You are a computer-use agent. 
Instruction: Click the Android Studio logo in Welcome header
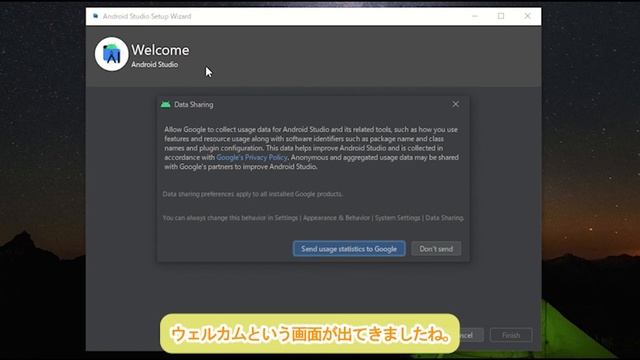point(111,54)
